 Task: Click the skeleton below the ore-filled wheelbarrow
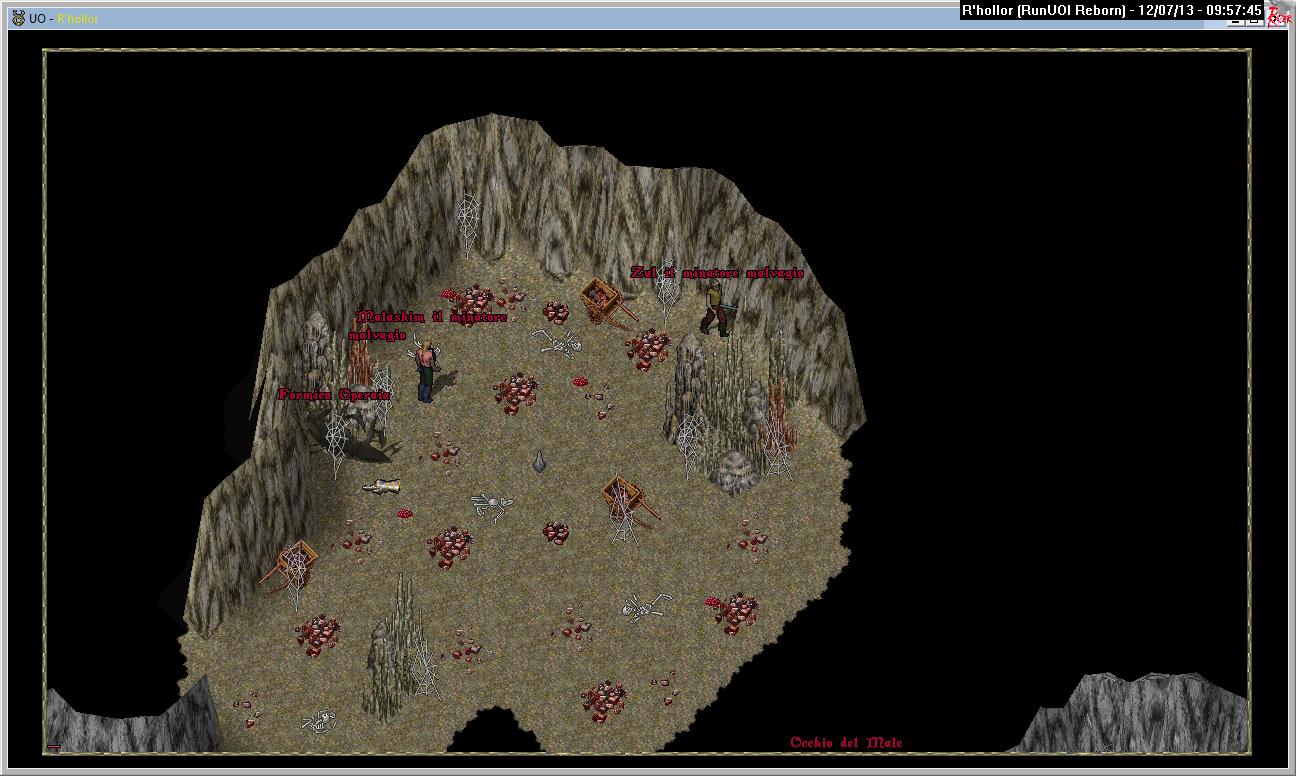(x=559, y=345)
